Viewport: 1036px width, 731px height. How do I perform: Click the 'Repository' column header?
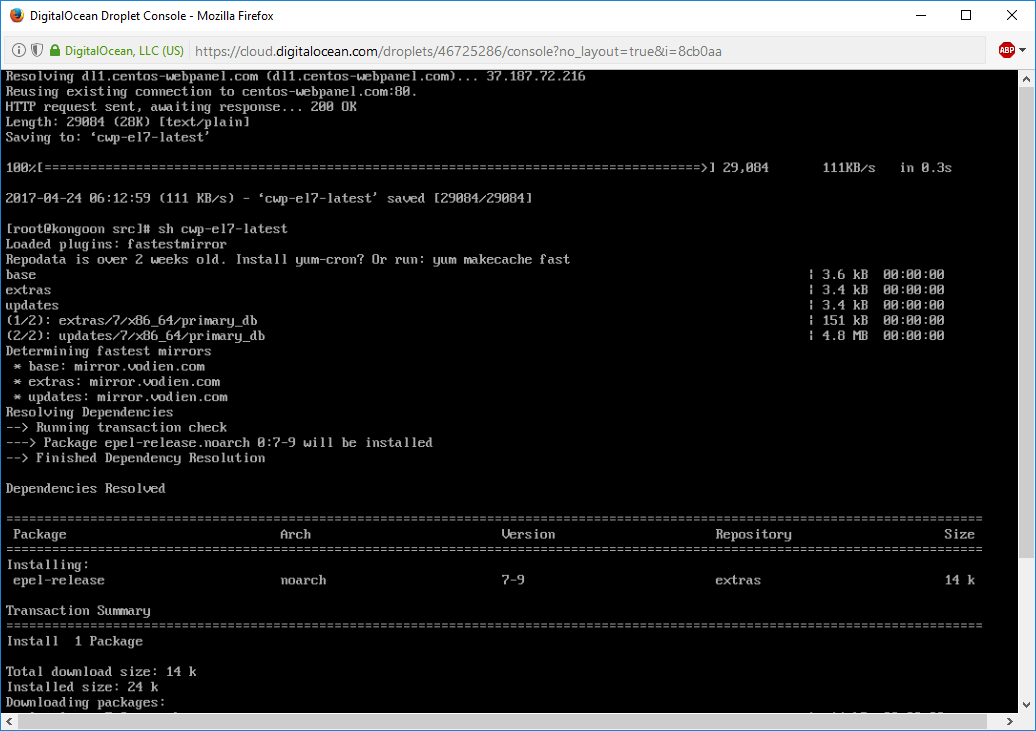(753, 534)
